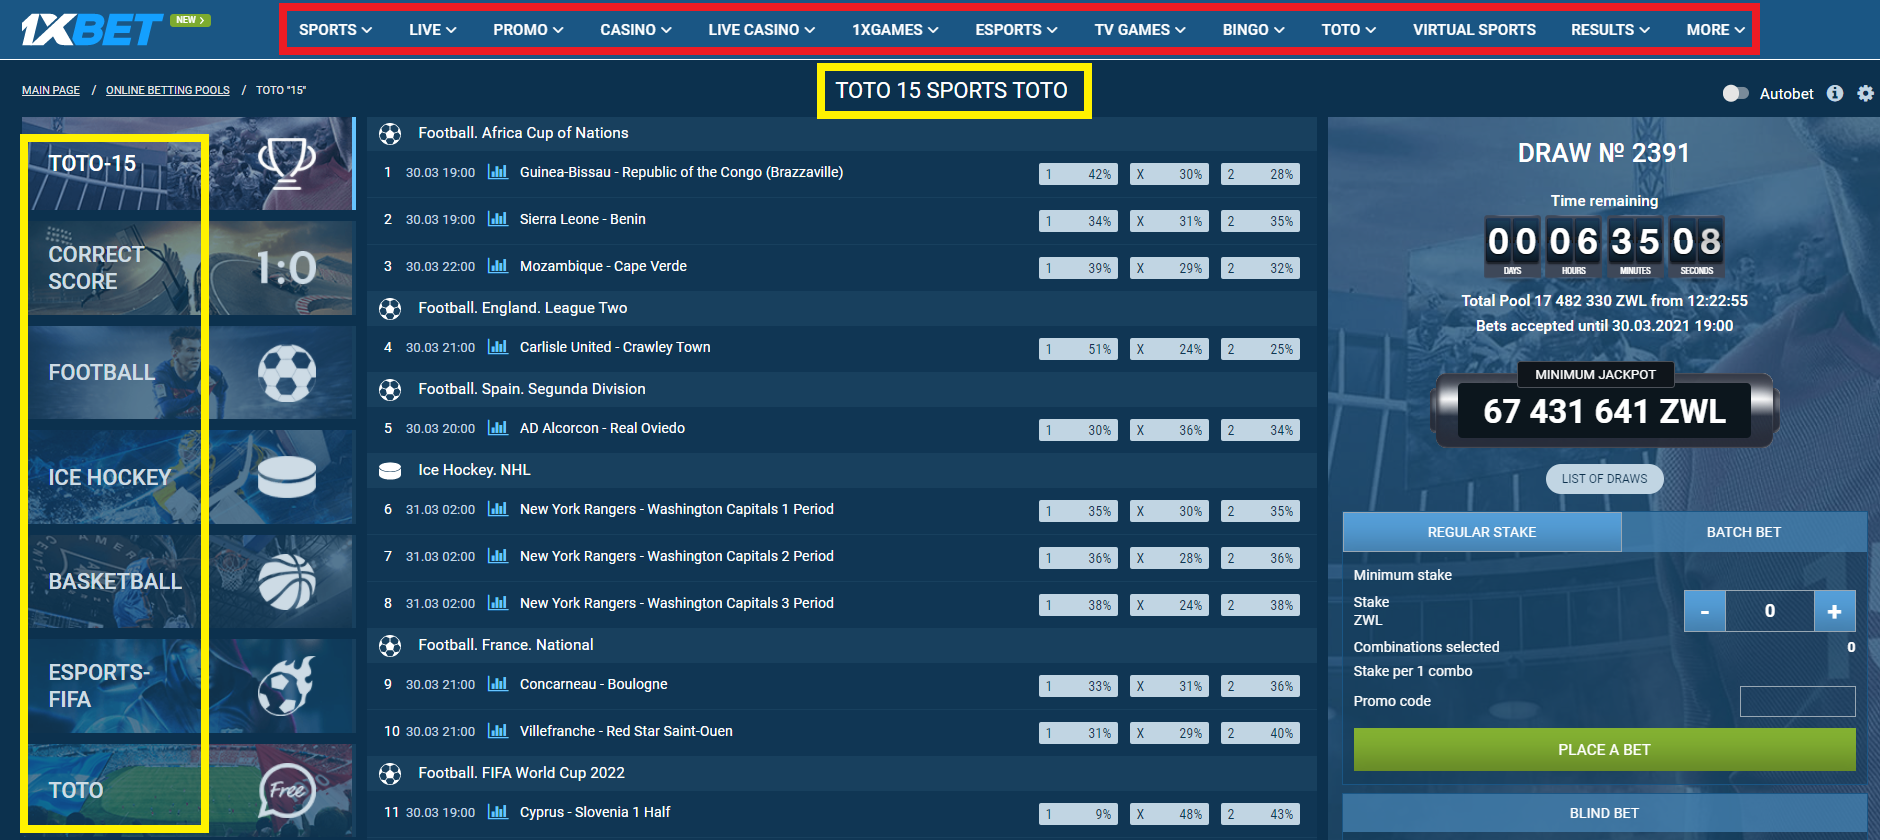Viewport: 1880px width, 840px height.
Task: Select the Ice Hockey toto tile
Action: (x=189, y=477)
